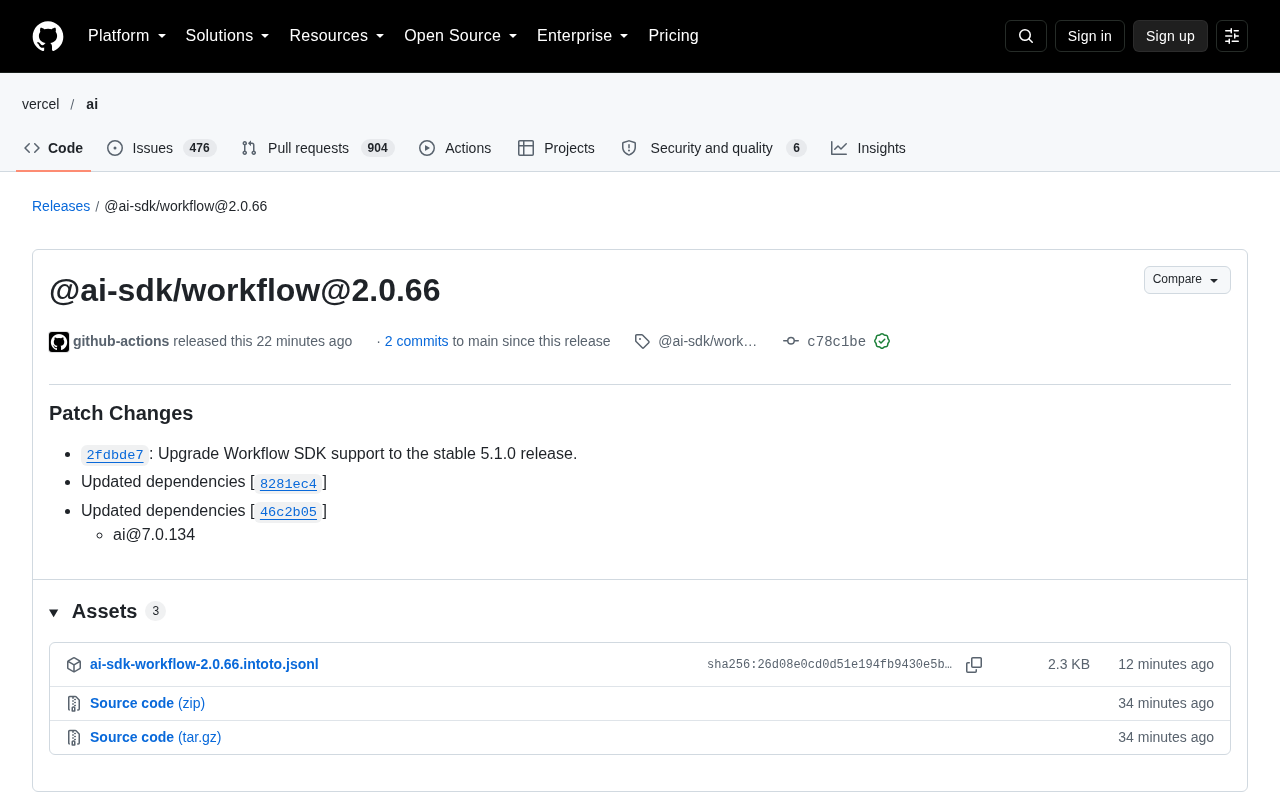Go to the Pricing page

click(674, 36)
